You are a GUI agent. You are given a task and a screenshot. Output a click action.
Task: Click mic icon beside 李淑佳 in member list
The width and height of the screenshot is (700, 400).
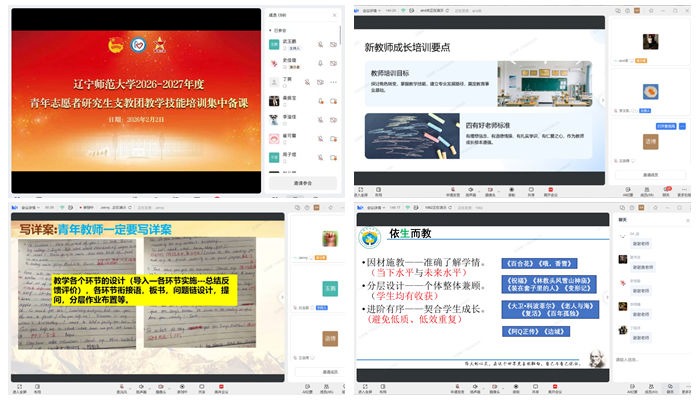(x=321, y=119)
